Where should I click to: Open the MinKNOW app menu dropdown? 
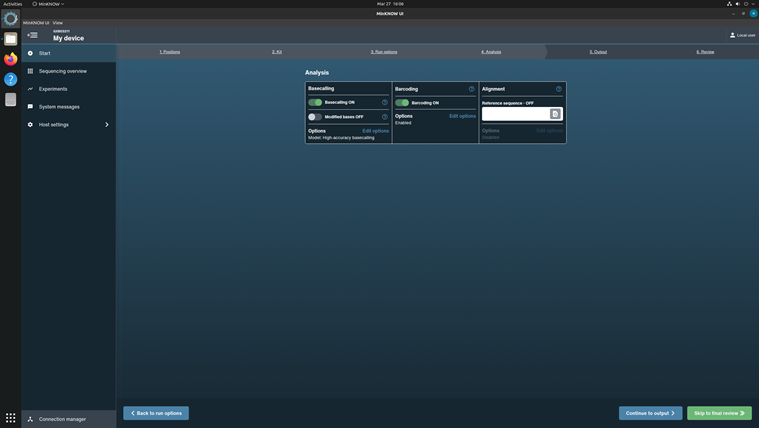48,4
